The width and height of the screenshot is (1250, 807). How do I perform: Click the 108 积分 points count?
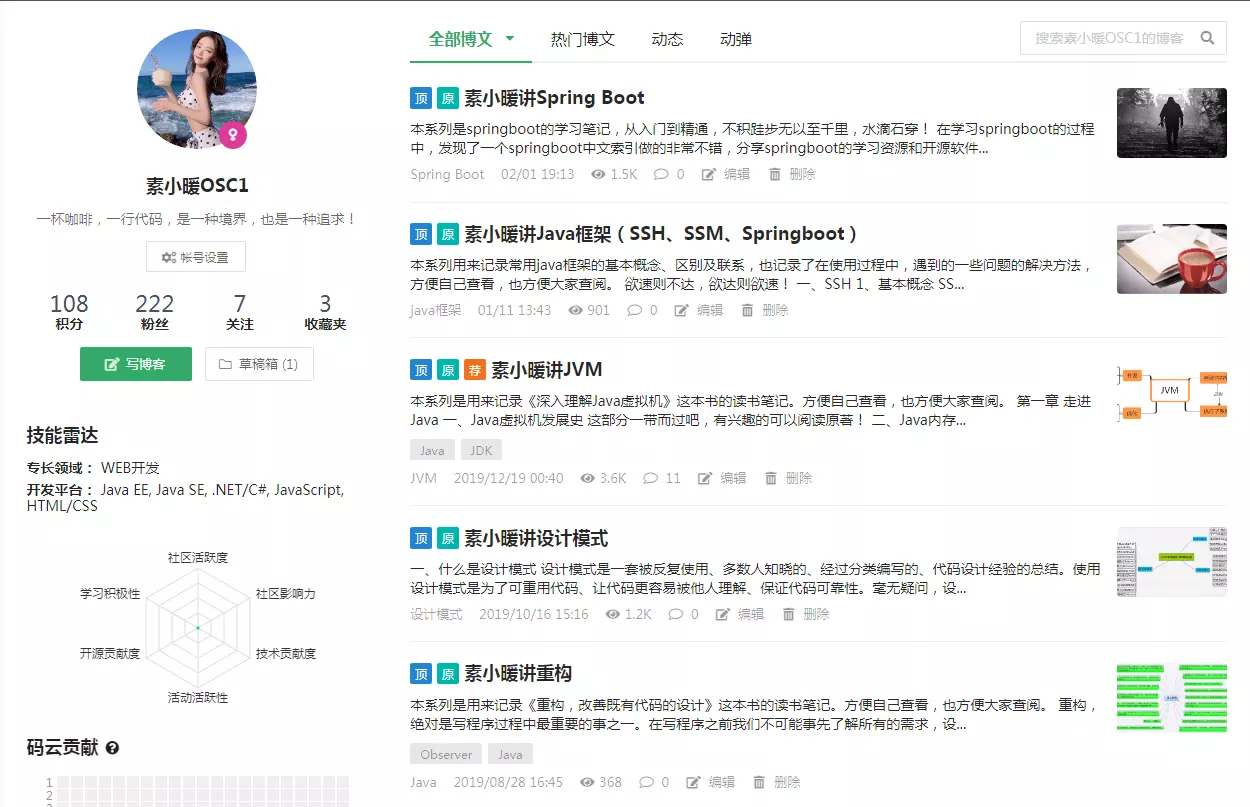pos(69,312)
